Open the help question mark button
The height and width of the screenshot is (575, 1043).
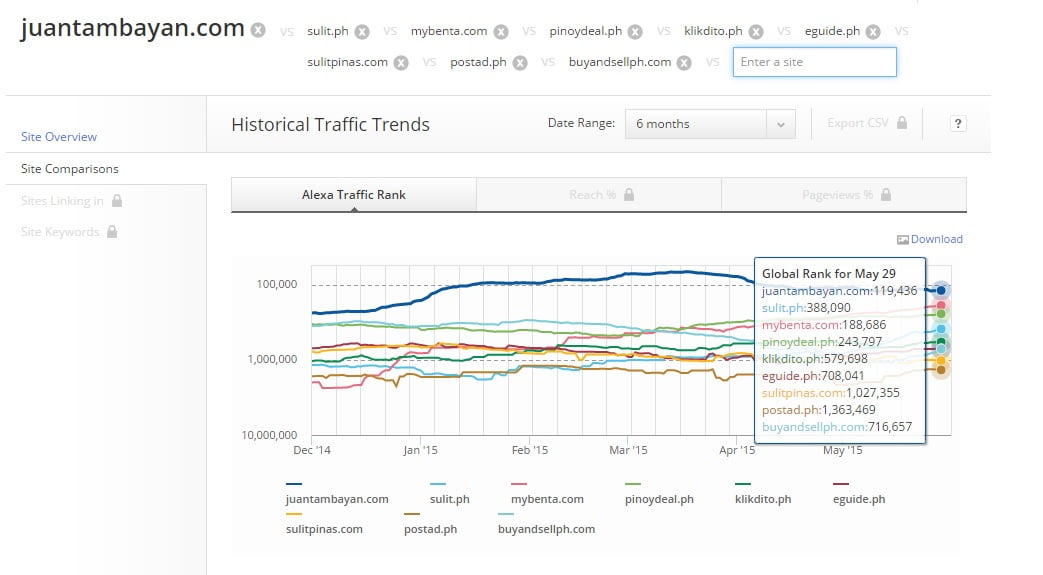(x=958, y=123)
